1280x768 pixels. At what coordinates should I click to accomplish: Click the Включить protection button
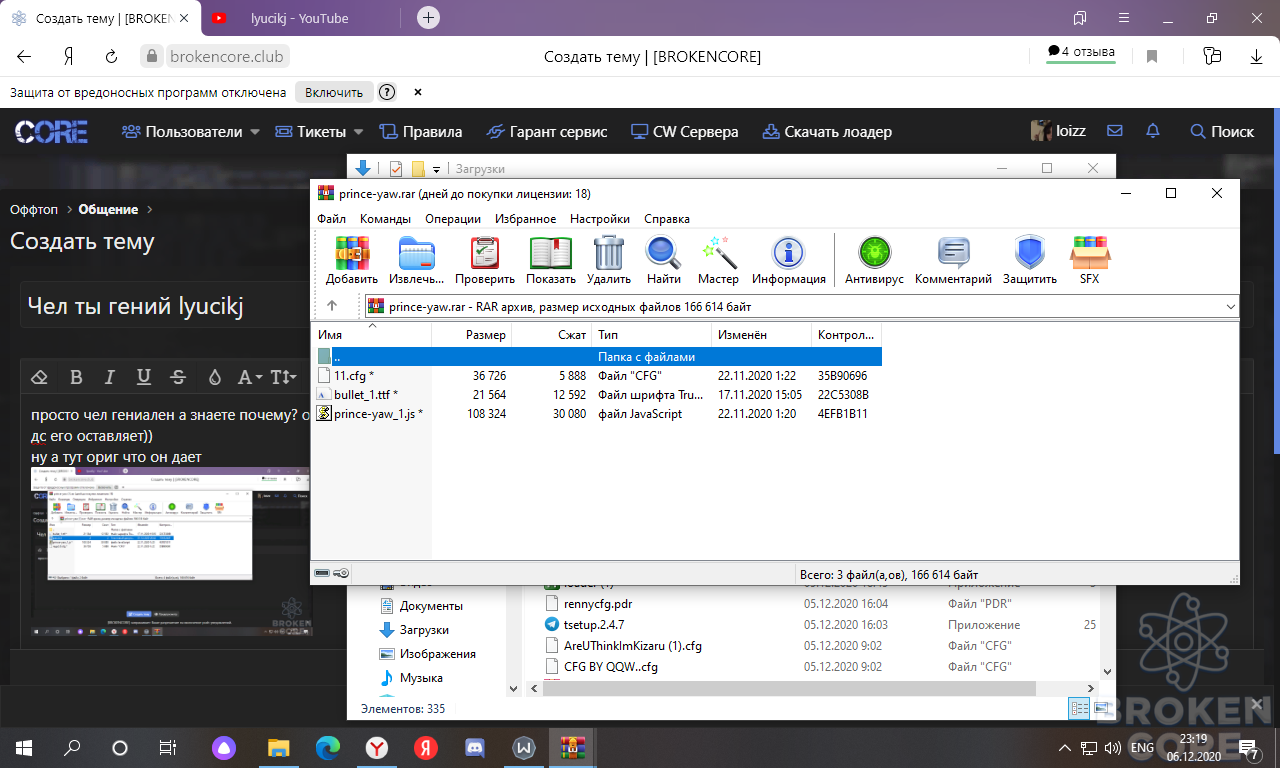pyautogui.click(x=334, y=92)
